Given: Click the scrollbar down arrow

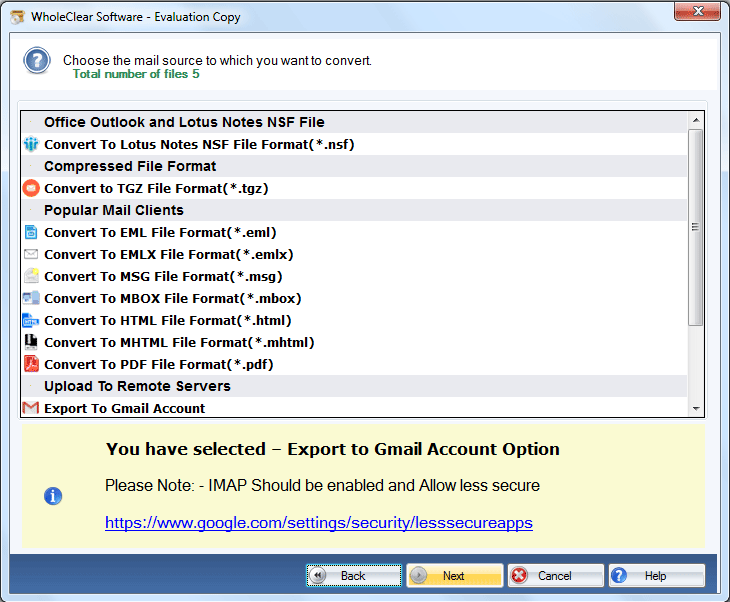Looking at the screenshot, I should tap(696, 408).
